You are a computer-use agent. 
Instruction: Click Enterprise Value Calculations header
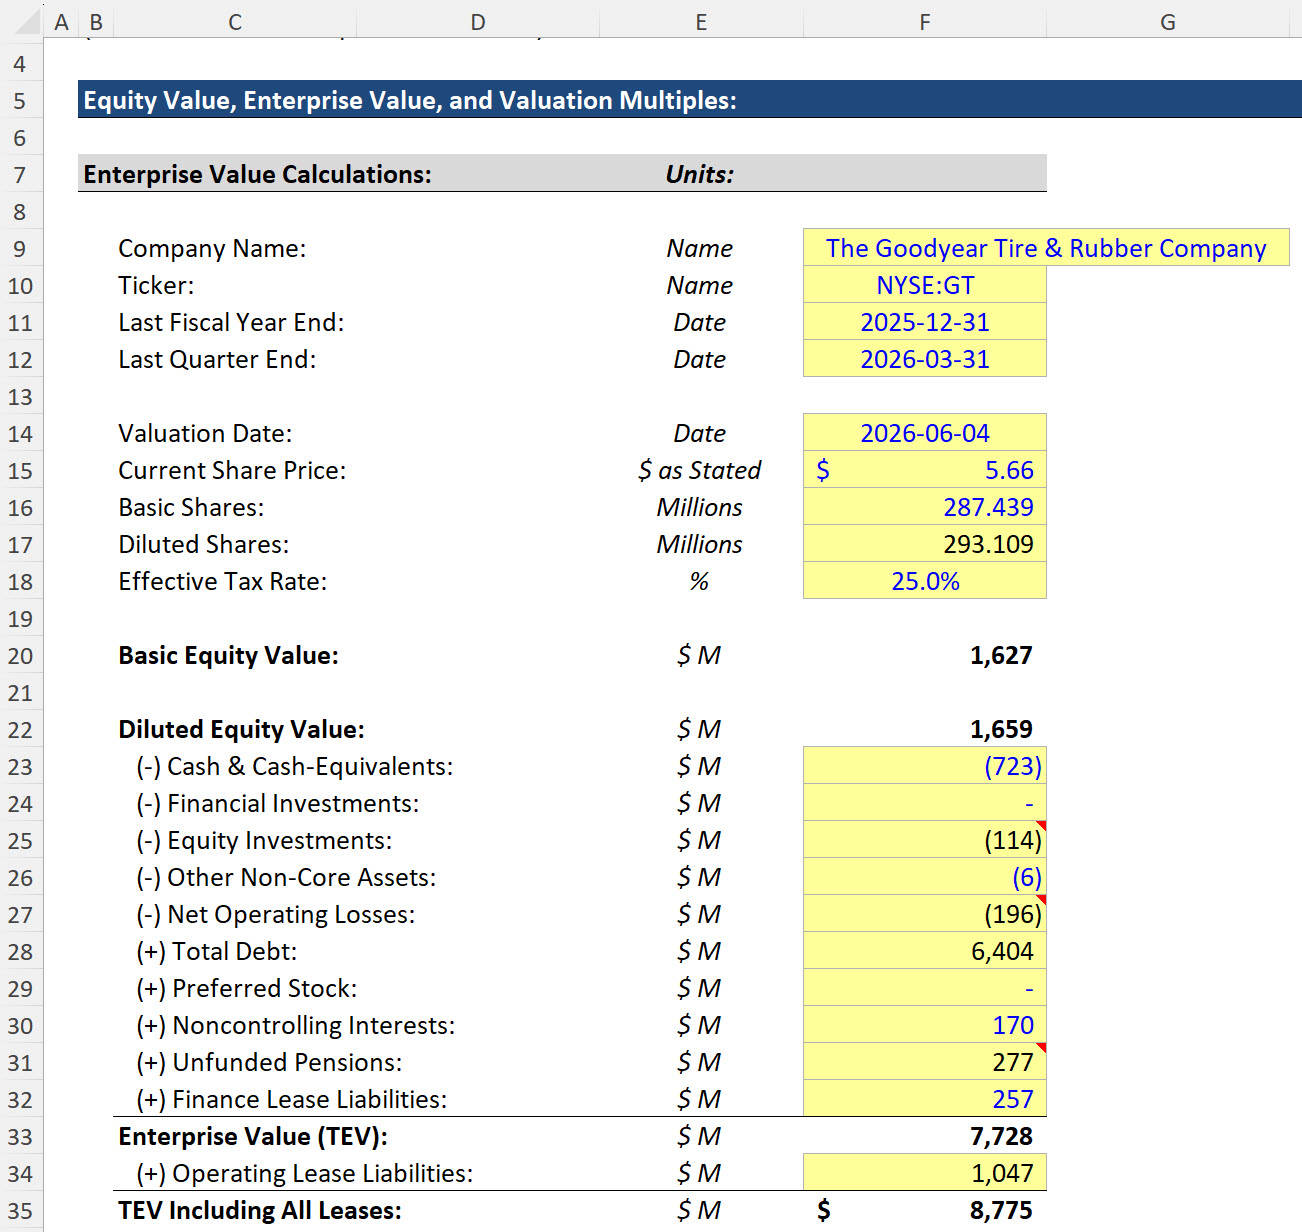[257, 174]
